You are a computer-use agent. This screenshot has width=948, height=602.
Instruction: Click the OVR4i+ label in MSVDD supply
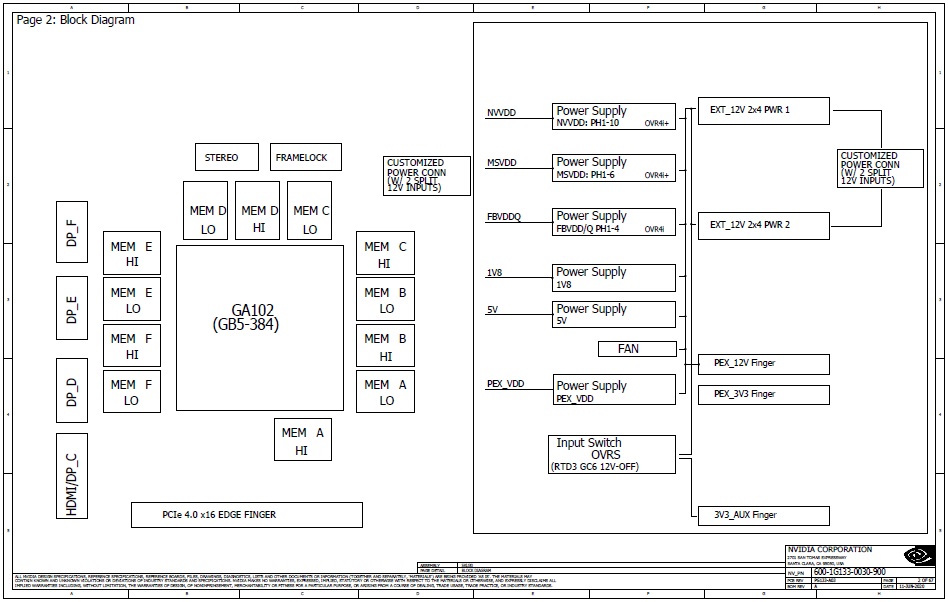(657, 175)
